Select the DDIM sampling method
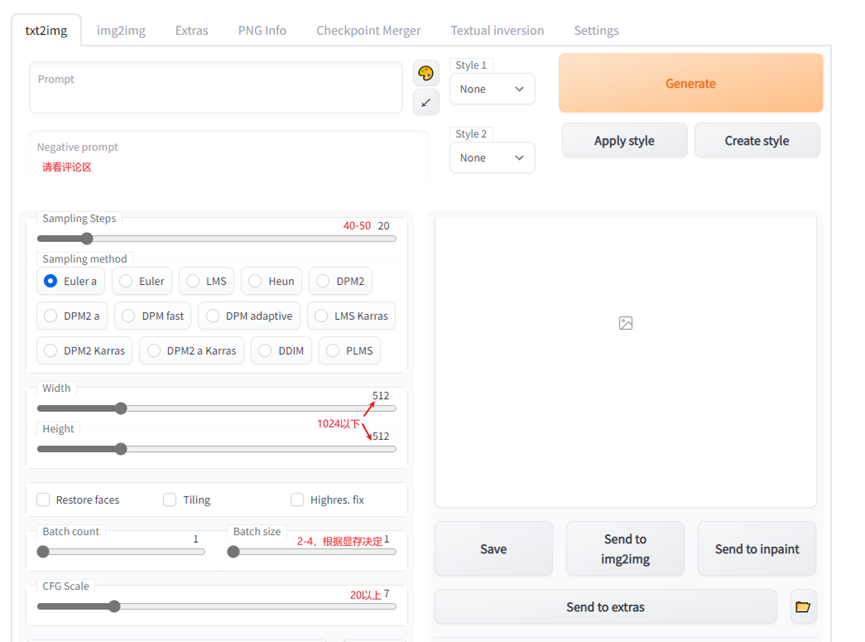 coord(281,351)
